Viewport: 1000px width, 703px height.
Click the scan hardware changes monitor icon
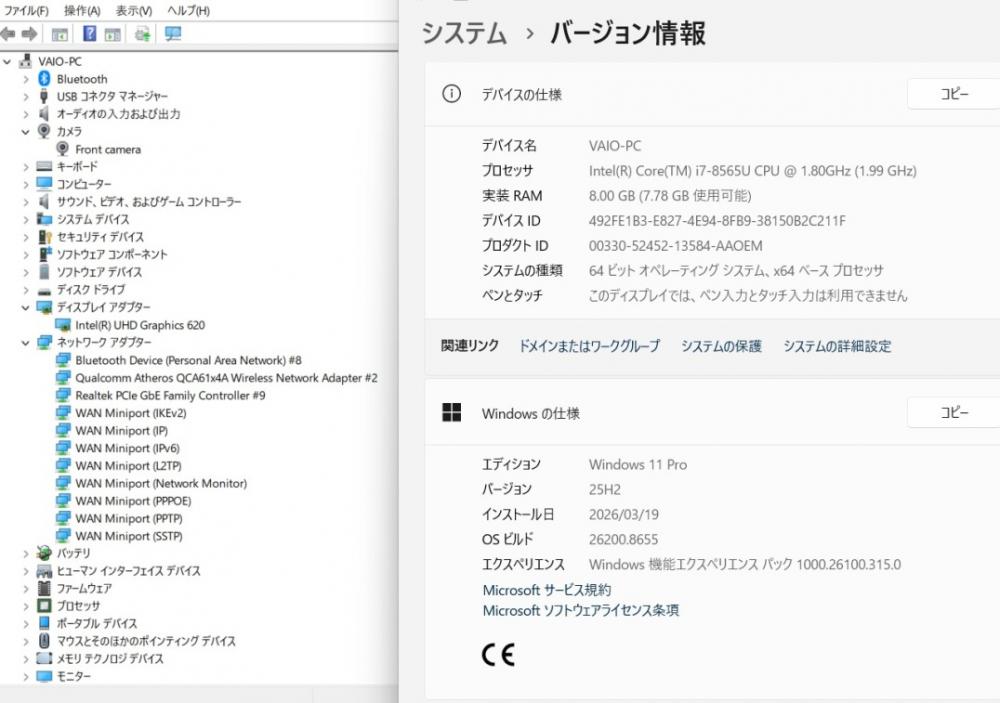[173, 34]
